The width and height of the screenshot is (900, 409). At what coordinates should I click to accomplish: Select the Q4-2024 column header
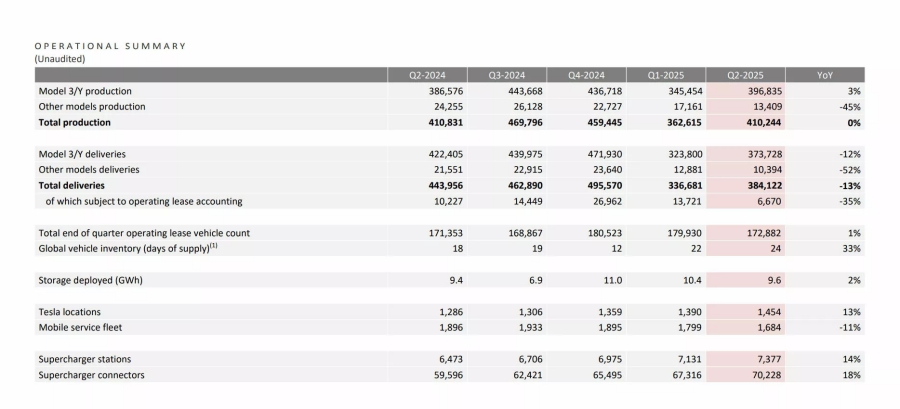pyautogui.click(x=586, y=75)
